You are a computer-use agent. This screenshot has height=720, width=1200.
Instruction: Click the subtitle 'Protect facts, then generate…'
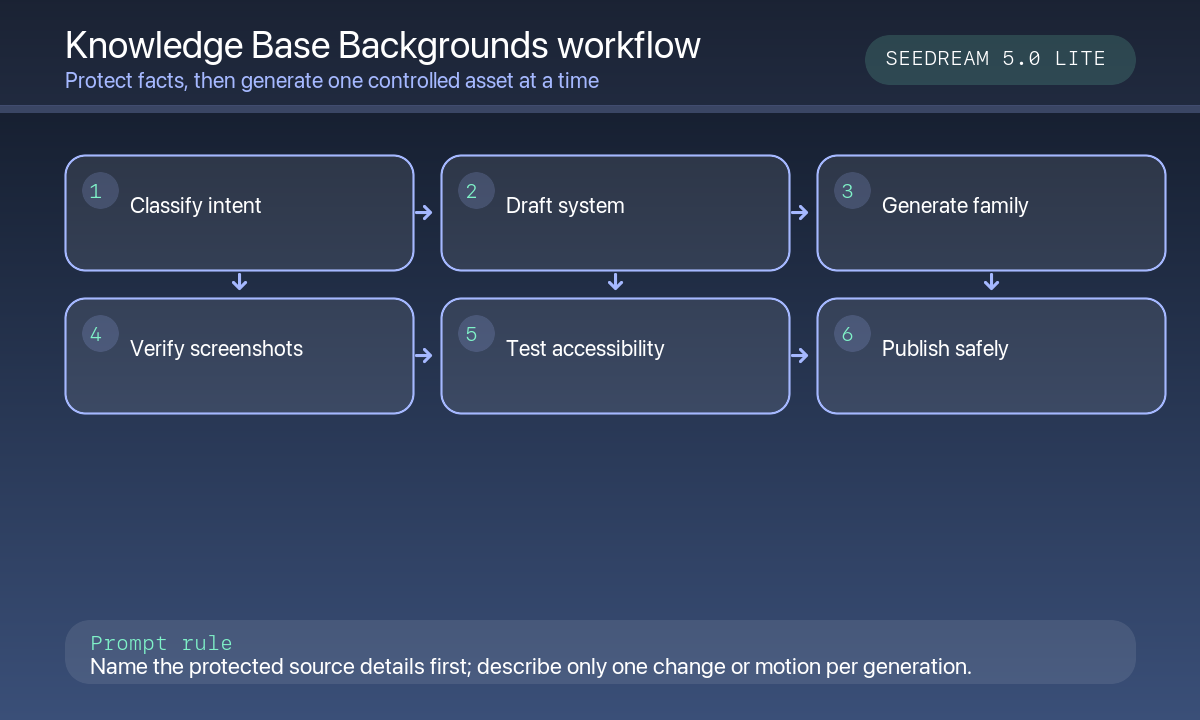pyautogui.click(x=332, y=80)
